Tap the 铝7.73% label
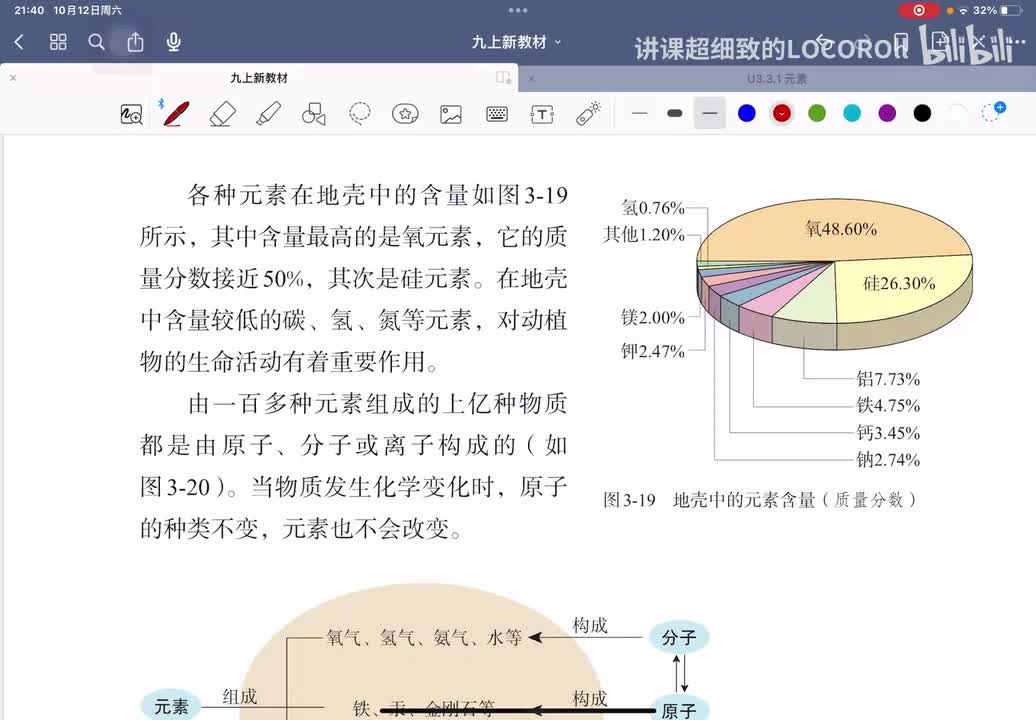 click(888, 379)
